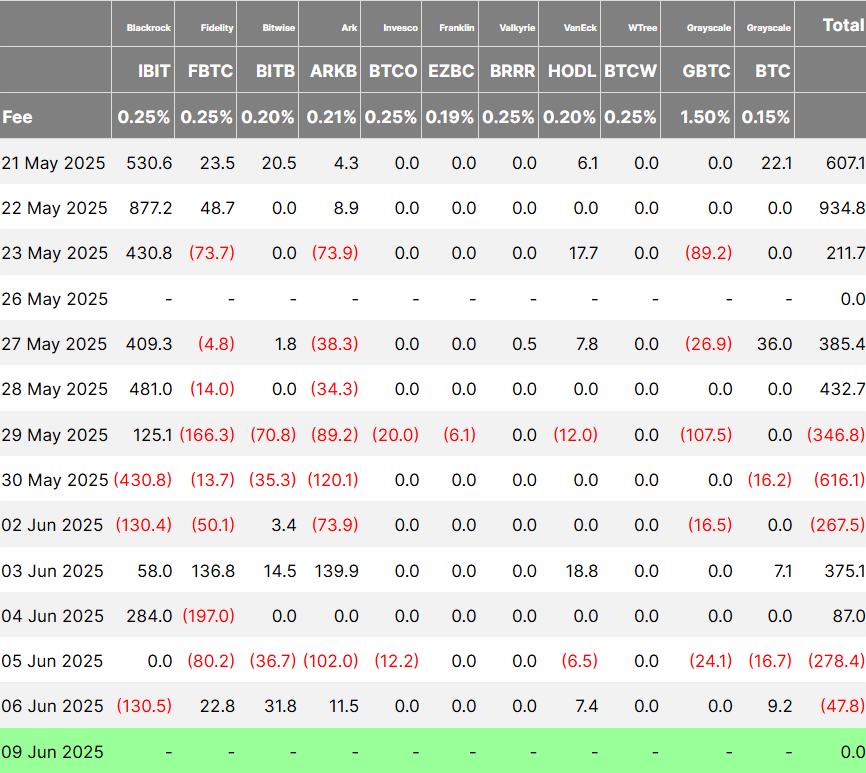Select the WTree issuer label
The height and width of the screenshot is (773, 866).
pyautogui.click(x=642, y=28)
